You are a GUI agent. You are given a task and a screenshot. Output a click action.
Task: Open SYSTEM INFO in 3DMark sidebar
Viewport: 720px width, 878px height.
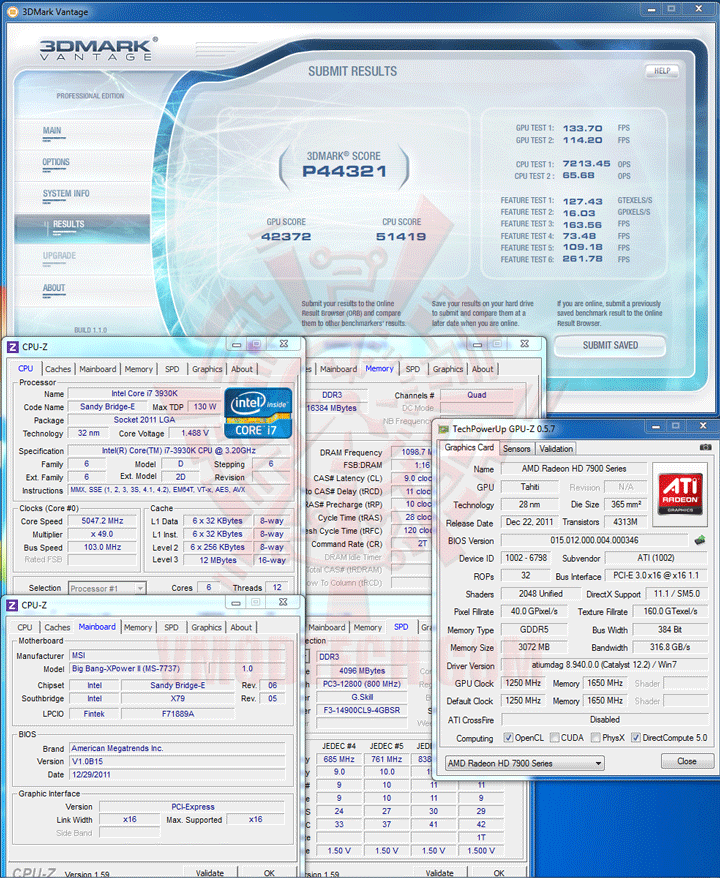pos(66,194)
